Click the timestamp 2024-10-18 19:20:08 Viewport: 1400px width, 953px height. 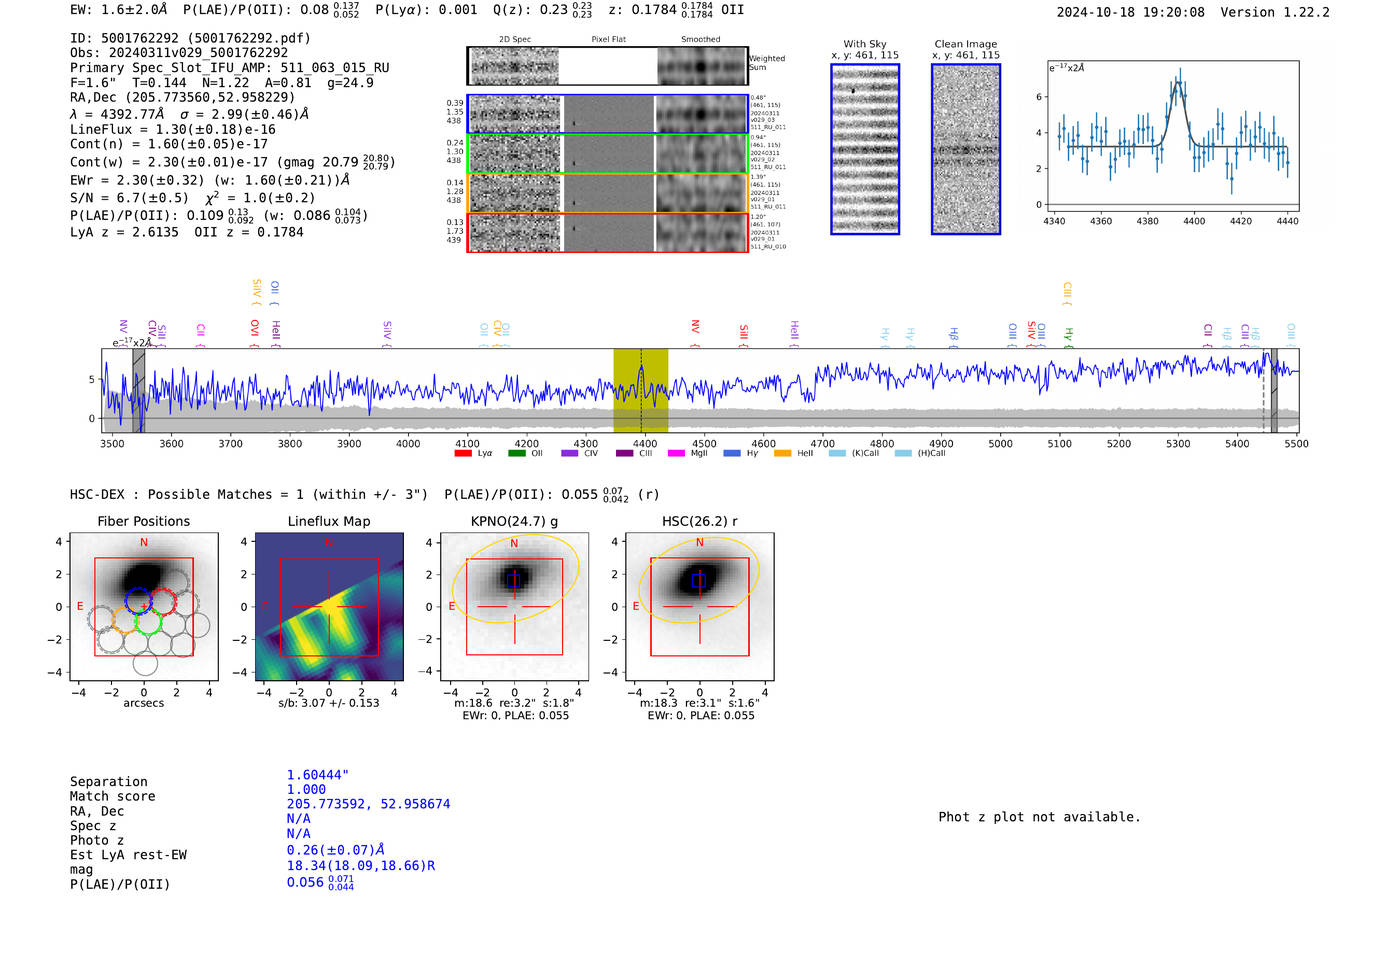pyautogui.click(x=1131, y=12)
